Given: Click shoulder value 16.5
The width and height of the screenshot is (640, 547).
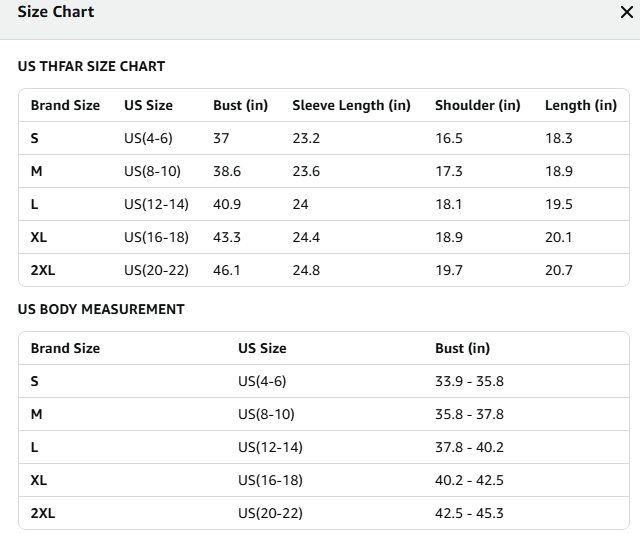Looking at the screenshot, I should pos(449,138).
